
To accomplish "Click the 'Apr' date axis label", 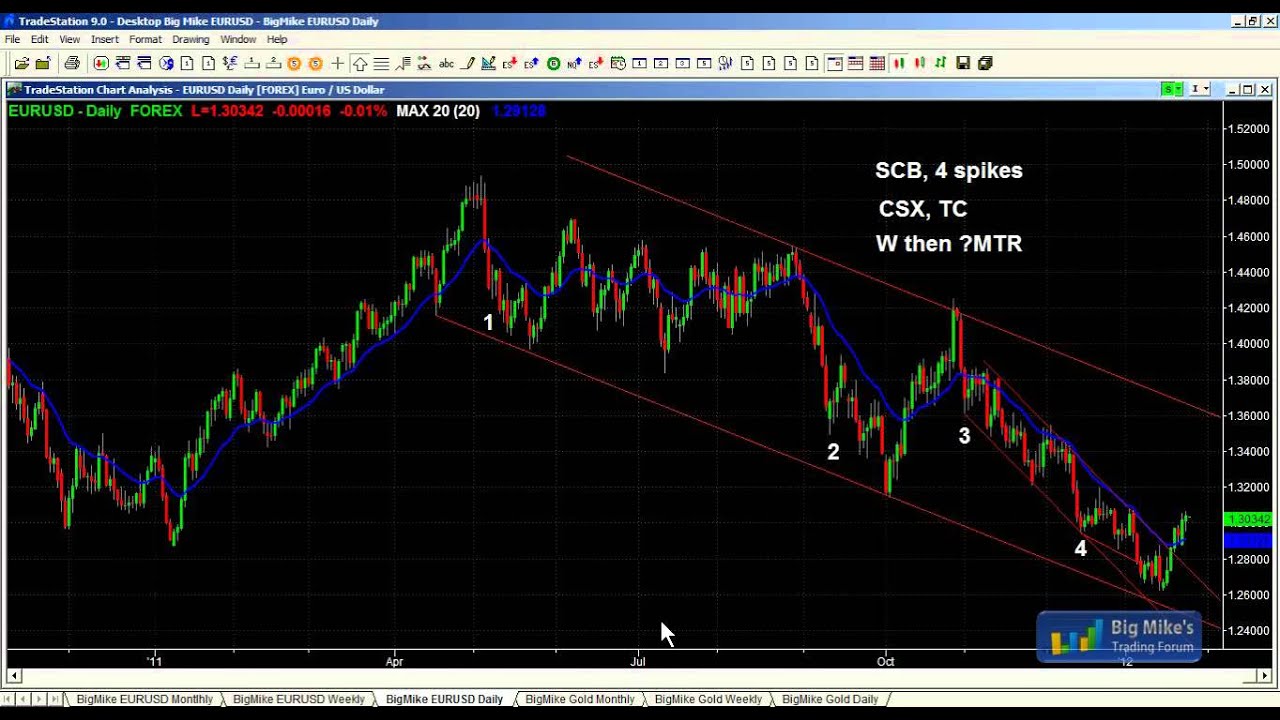I will click(395, 661).
